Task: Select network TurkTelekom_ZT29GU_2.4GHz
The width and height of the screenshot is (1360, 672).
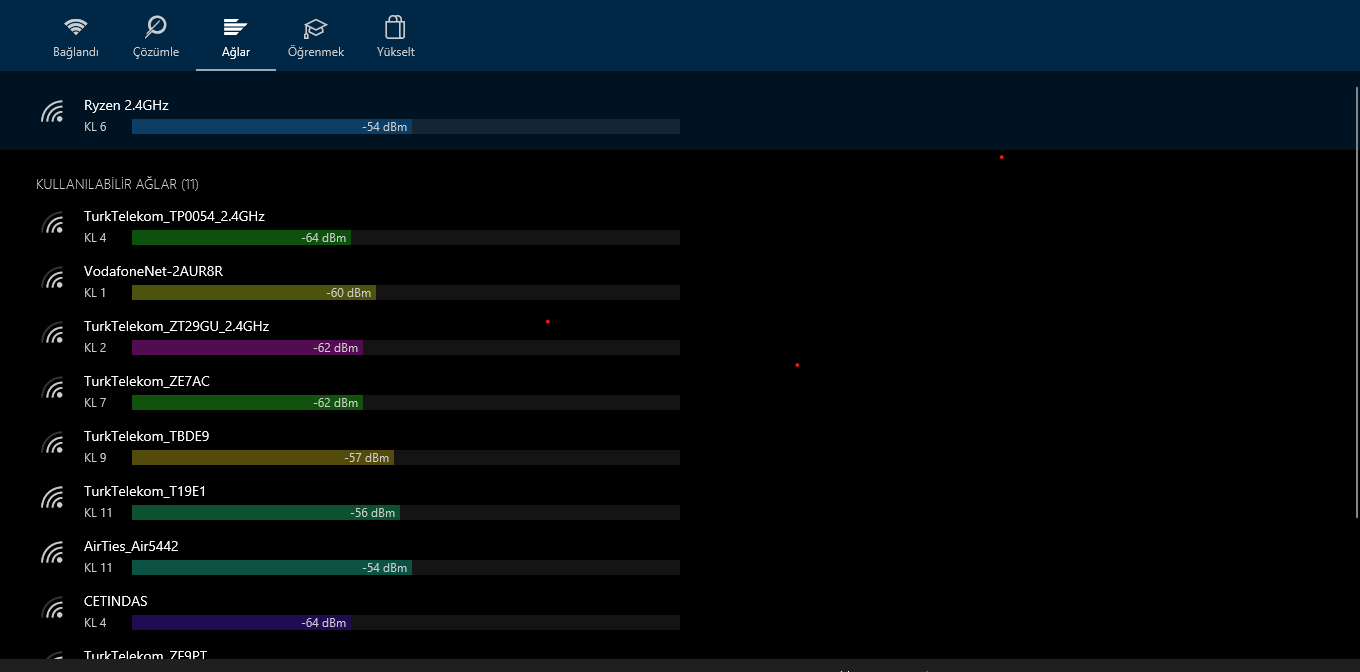Action: (x=176, y=326)
